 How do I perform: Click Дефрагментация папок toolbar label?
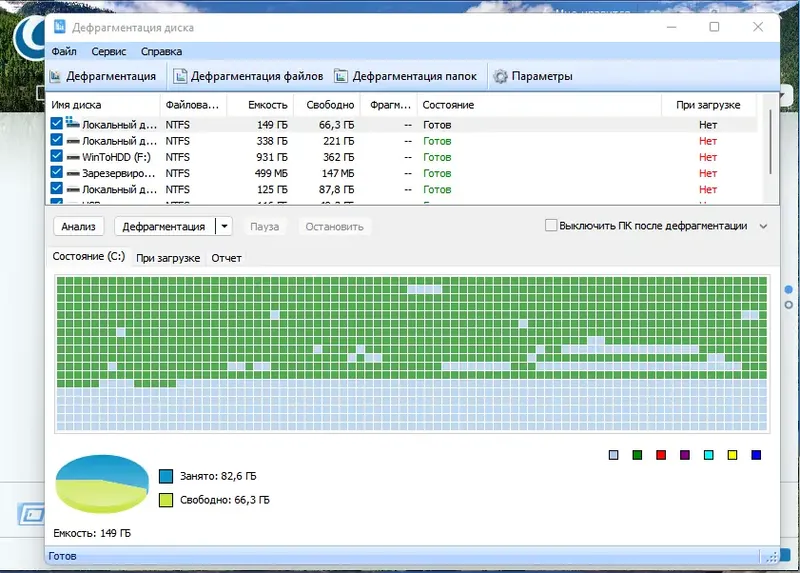pyautogui.click(x=414, y=77)
